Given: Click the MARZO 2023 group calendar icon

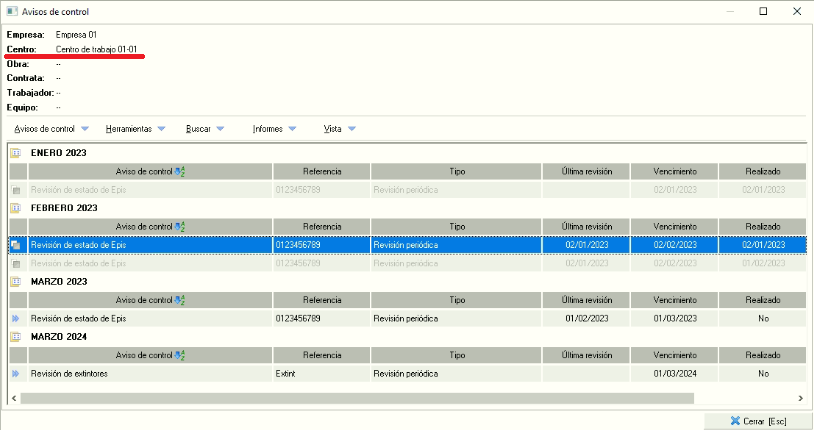Looking at the screenshot, I should tap(15, 282).
